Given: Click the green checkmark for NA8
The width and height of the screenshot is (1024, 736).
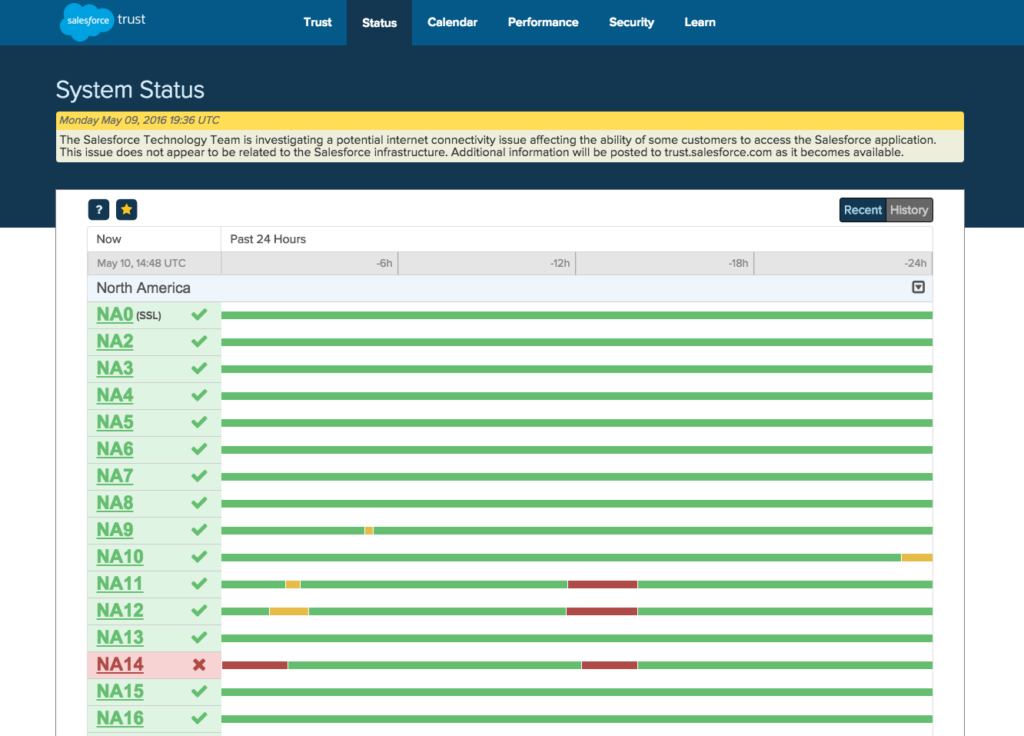Looking at the screenshot, I should point(199,503).
